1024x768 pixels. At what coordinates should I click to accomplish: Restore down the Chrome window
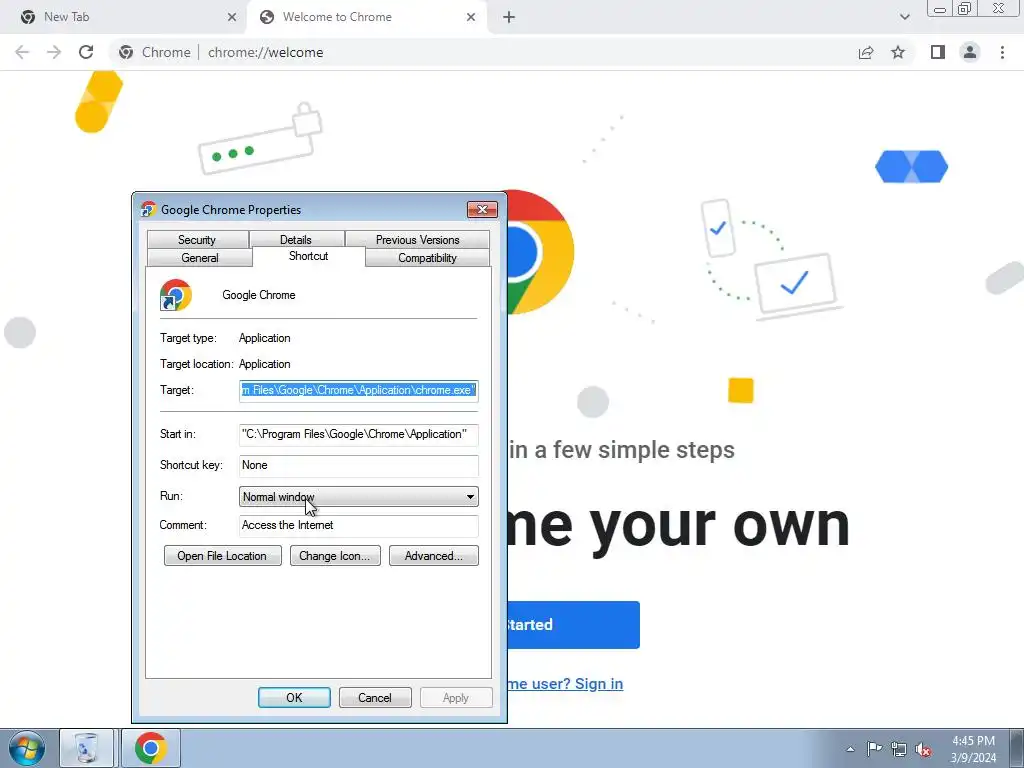(x=964, y=9)
